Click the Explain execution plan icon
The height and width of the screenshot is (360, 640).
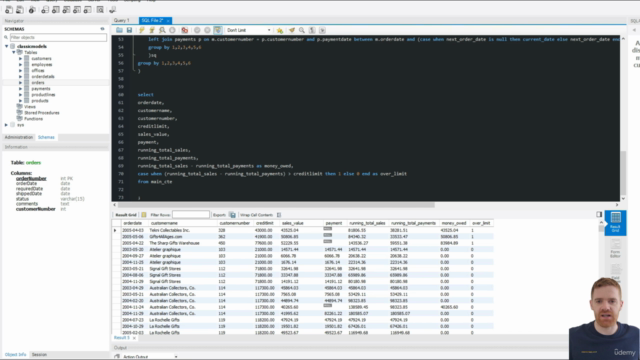(x=162, y=30)
